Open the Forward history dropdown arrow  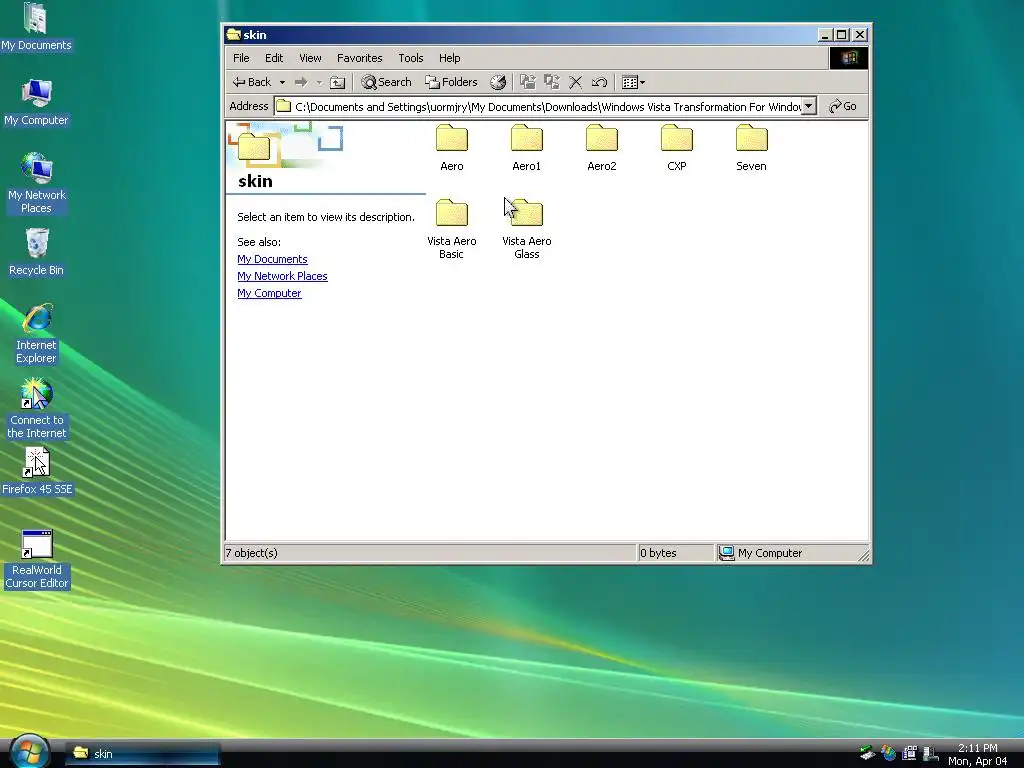tap(319, 82)
